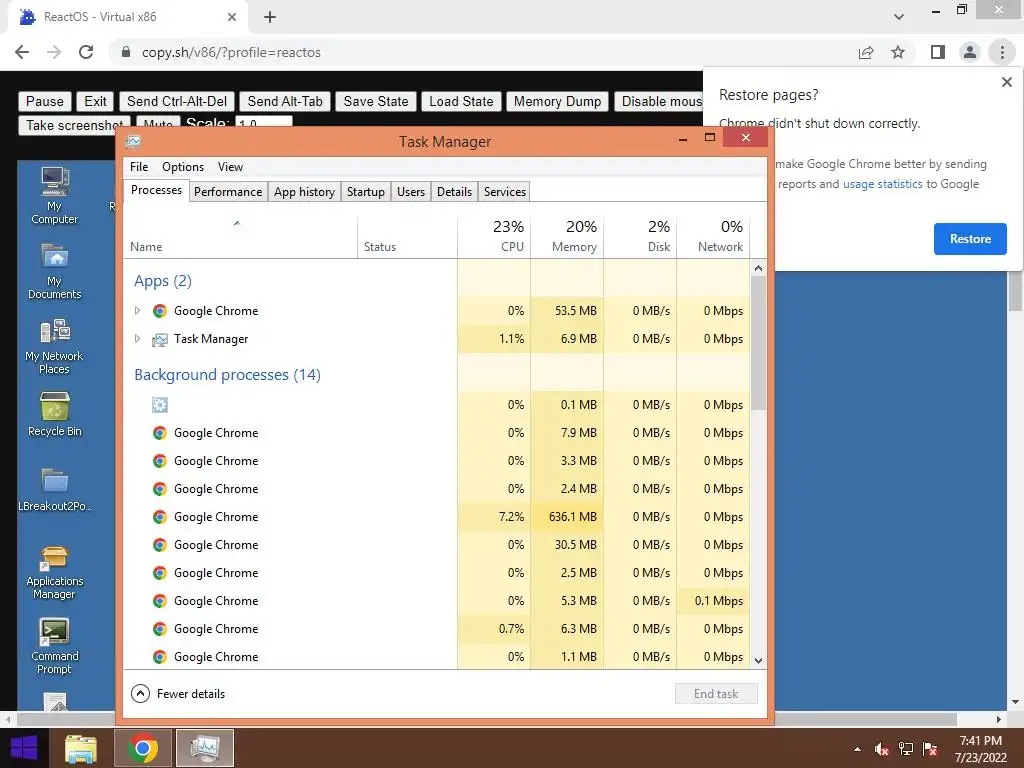Image resolution: width=1024 pixels, height=768 pixels.
Task: Click Restore in the restore pages popup
Action: pyautogui.click(x=970, y=239)
